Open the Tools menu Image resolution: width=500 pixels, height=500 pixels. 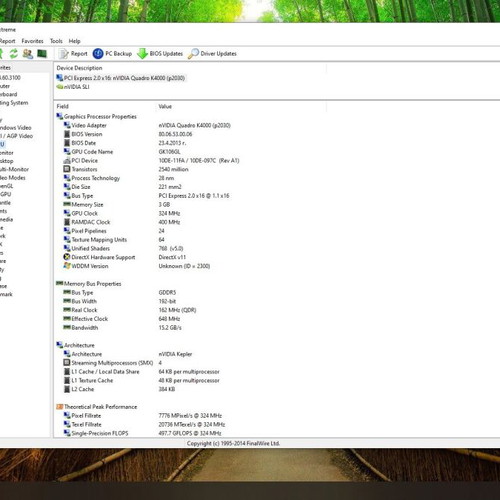coord(56,41)
